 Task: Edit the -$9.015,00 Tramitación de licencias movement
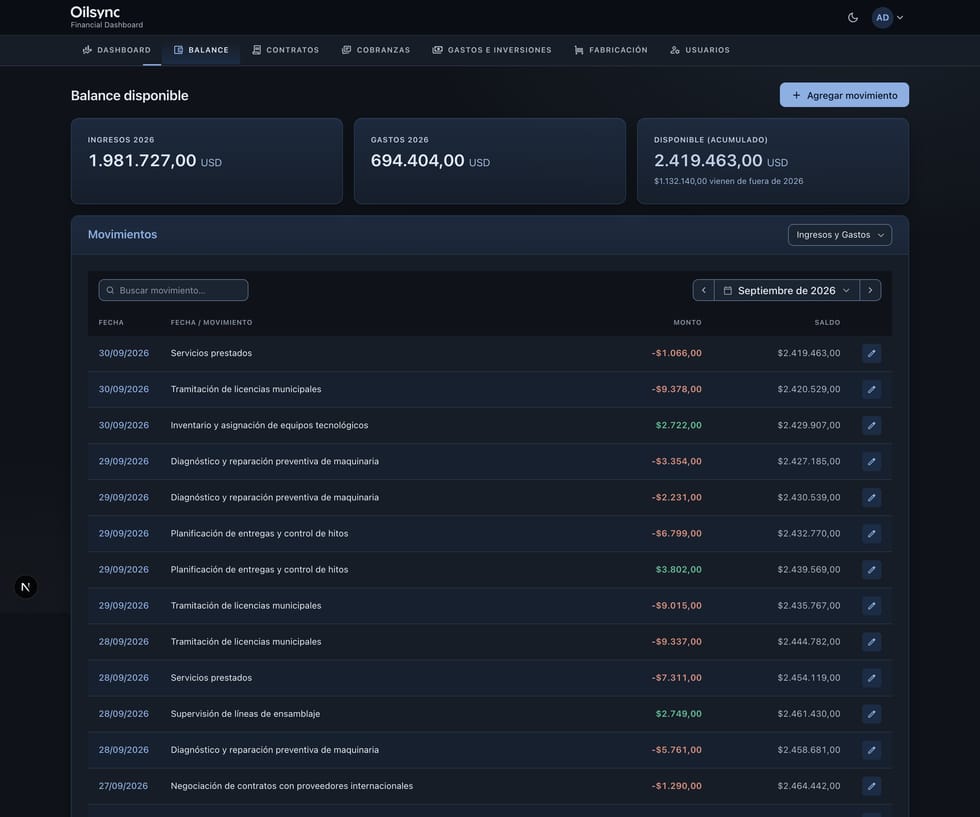point(871,606)
